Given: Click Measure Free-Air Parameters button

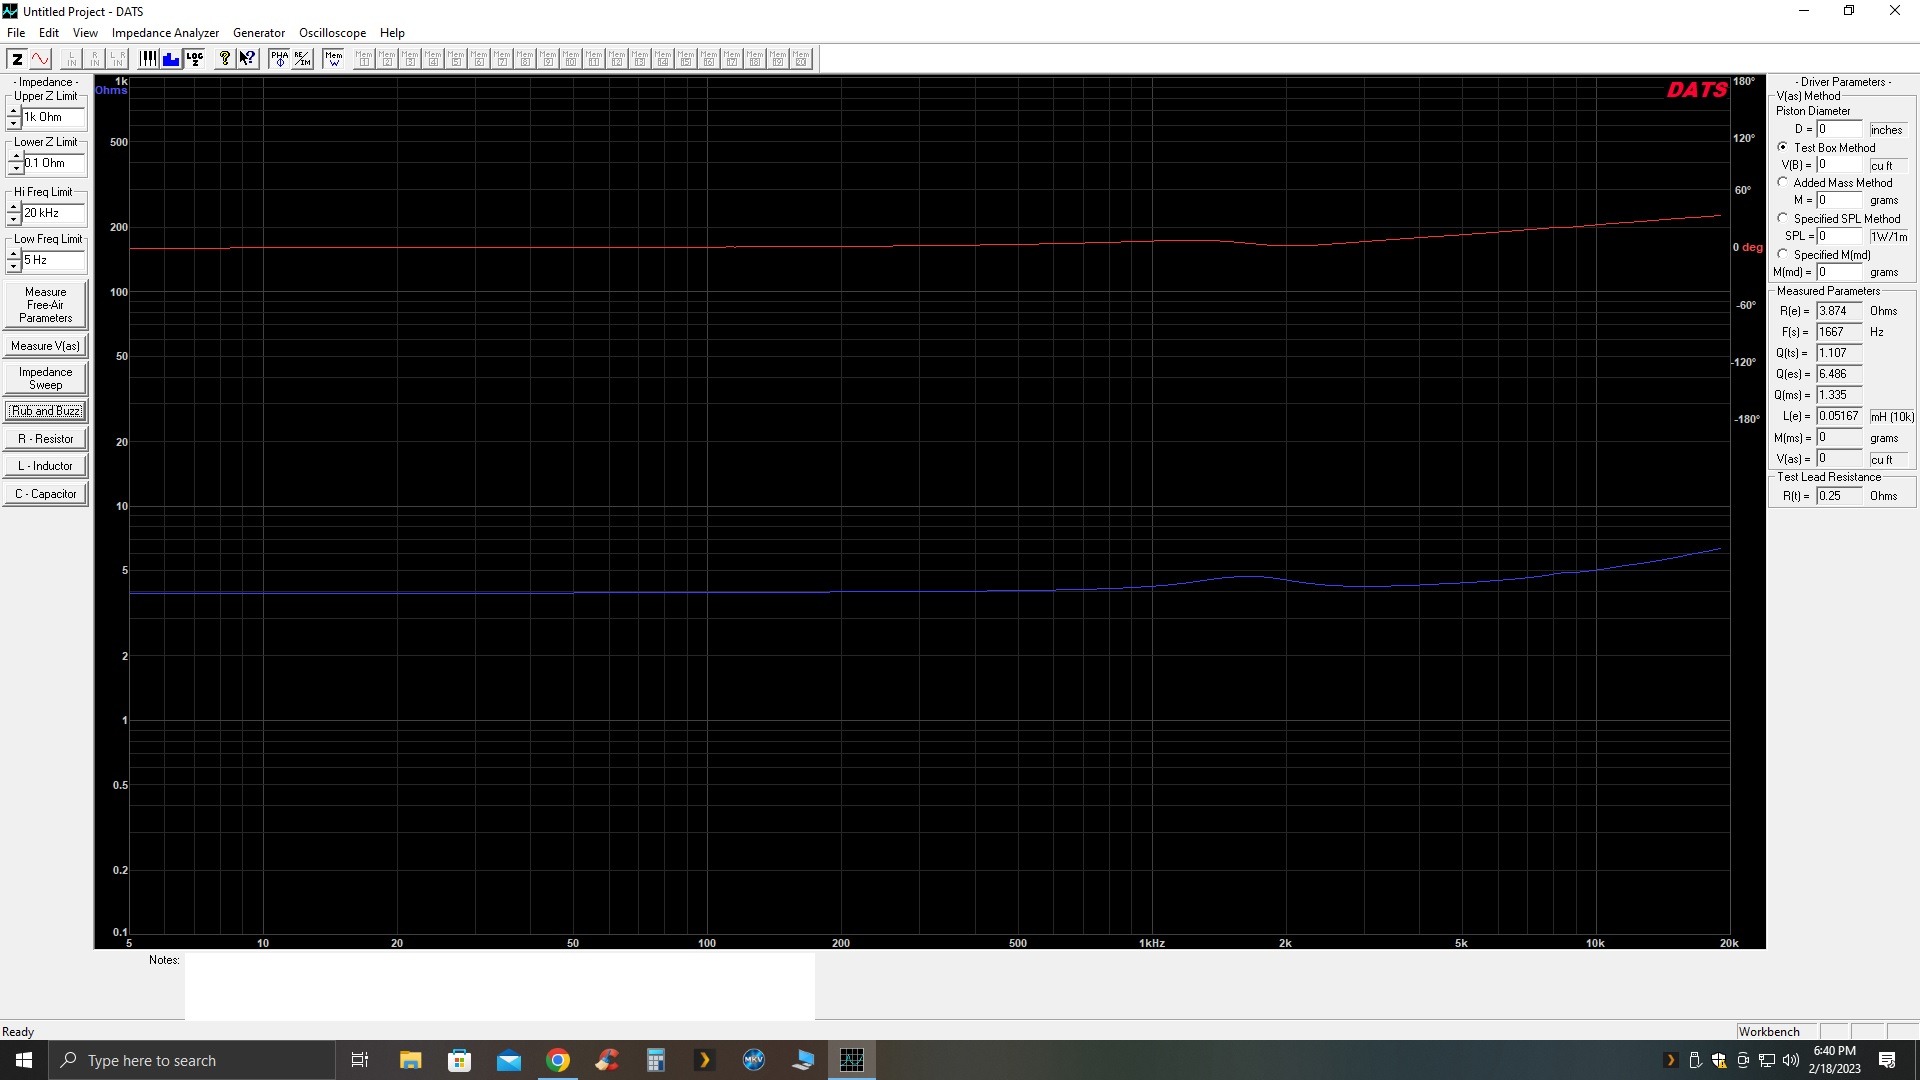Looking at the screenshot, I should [x=45, y=305].
